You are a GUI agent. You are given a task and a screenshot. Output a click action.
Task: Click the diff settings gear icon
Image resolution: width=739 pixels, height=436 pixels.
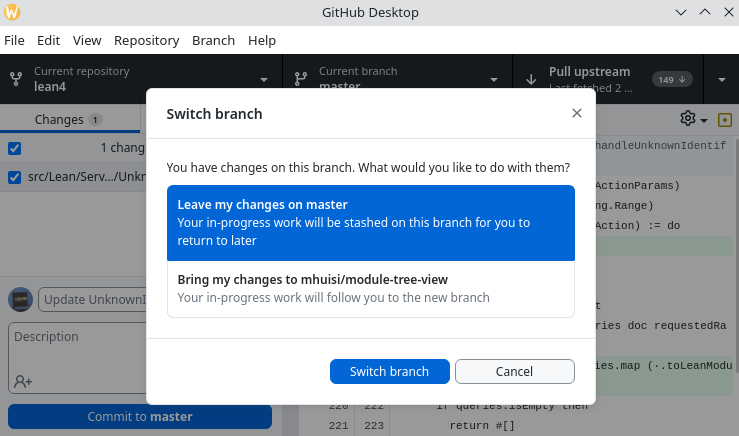688,119
